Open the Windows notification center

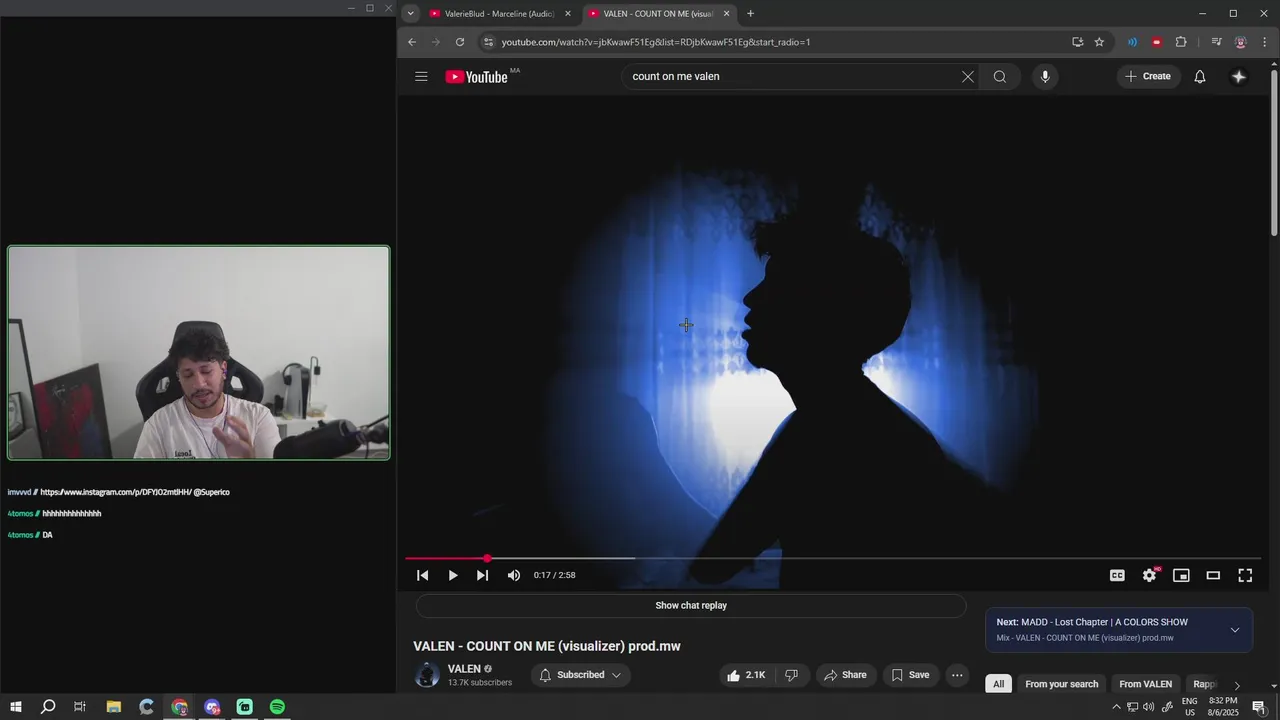(1259, 707)
